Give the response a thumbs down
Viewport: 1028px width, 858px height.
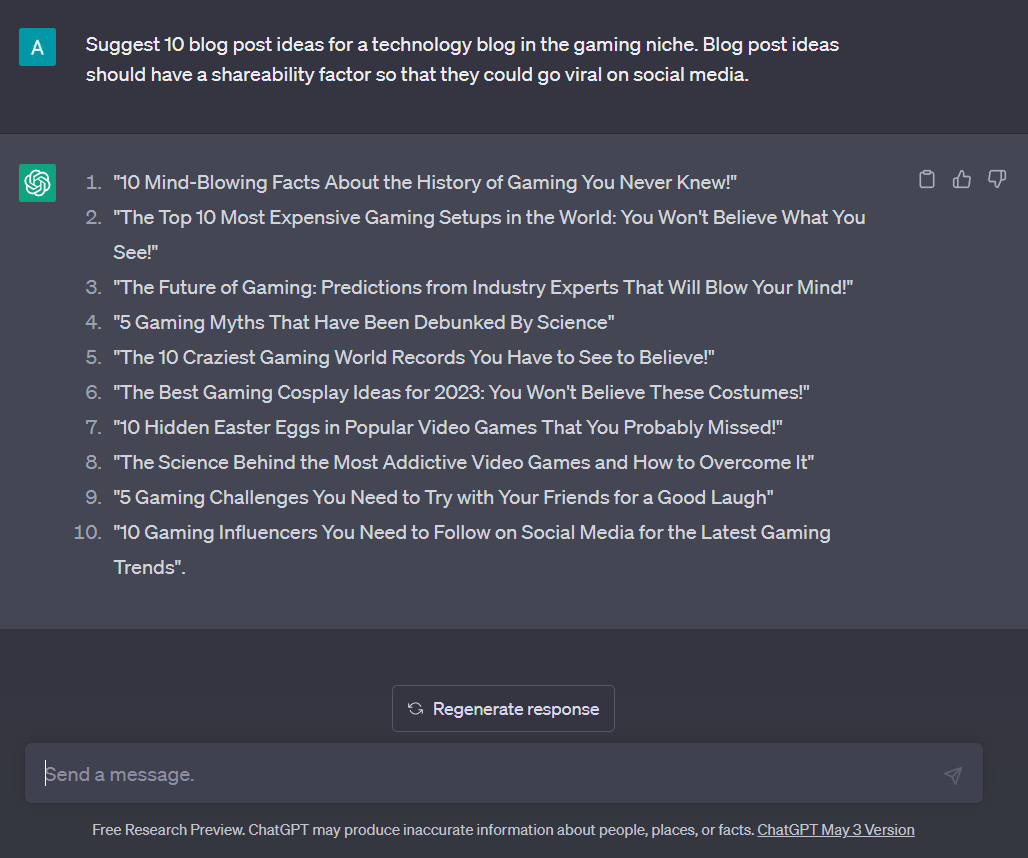(996, 178)
